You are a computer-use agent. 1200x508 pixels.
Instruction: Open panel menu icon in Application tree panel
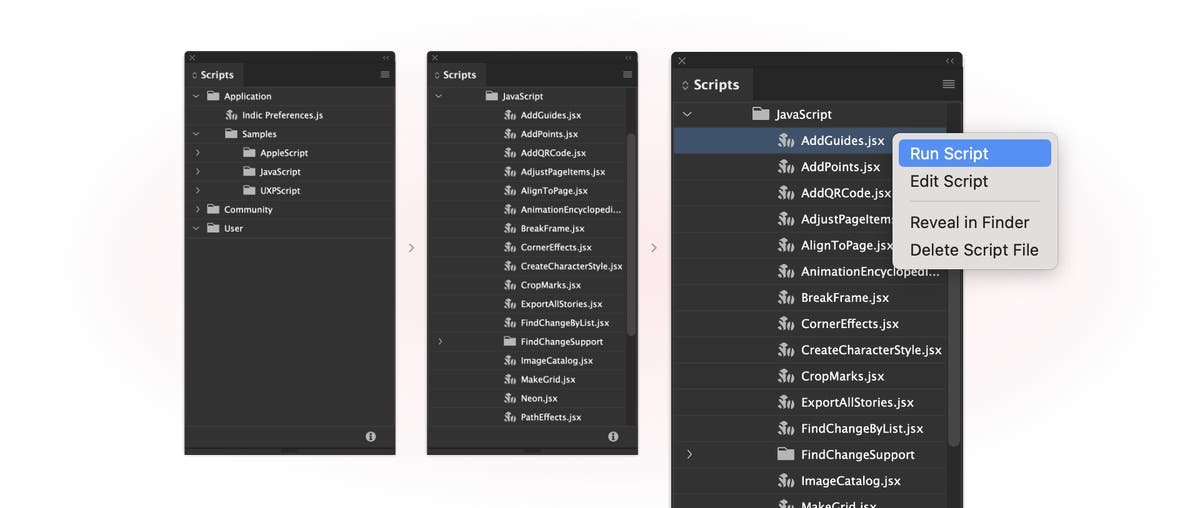pos(385,74)
